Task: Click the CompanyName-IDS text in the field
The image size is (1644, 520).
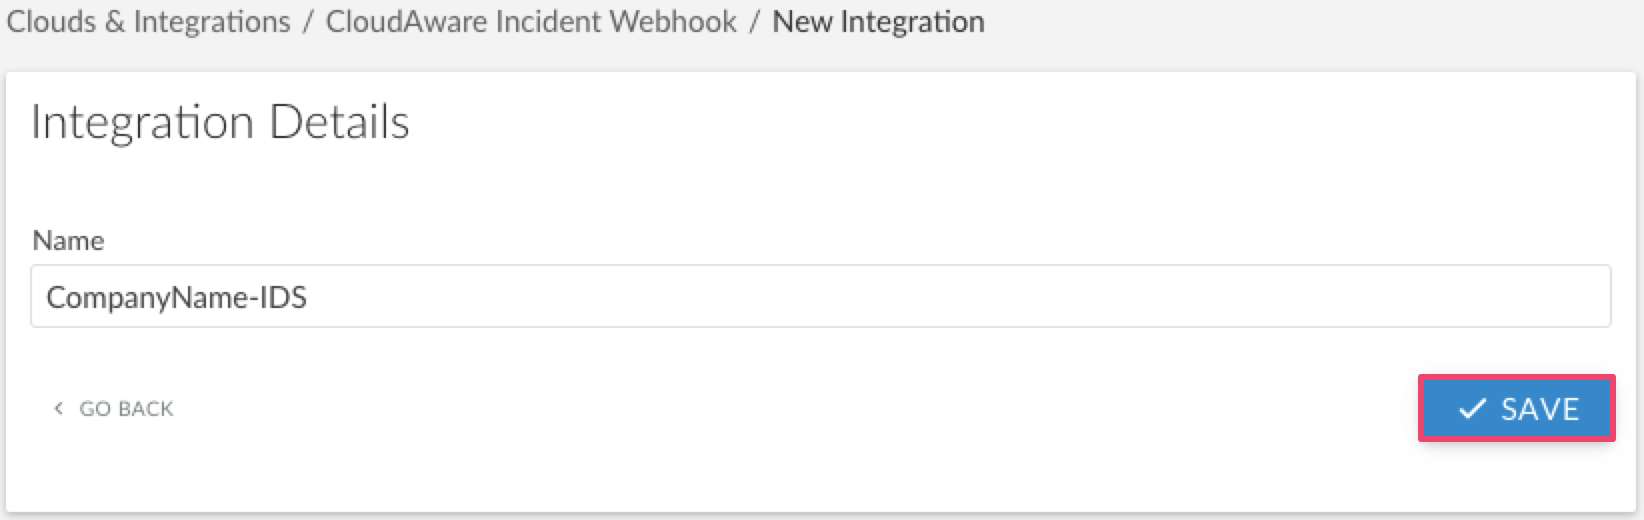Action: click(176, 297)
